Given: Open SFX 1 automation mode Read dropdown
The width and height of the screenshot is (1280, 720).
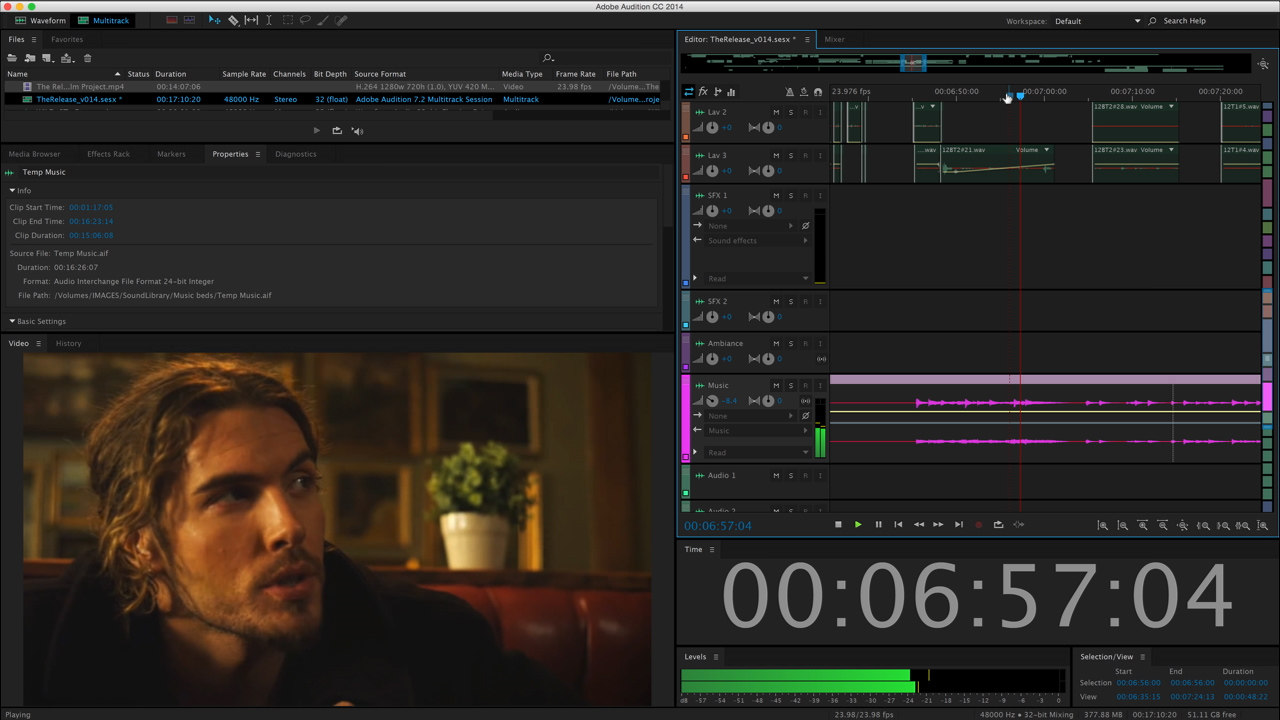Looking at the screenshot, I should tap(758, 278).
